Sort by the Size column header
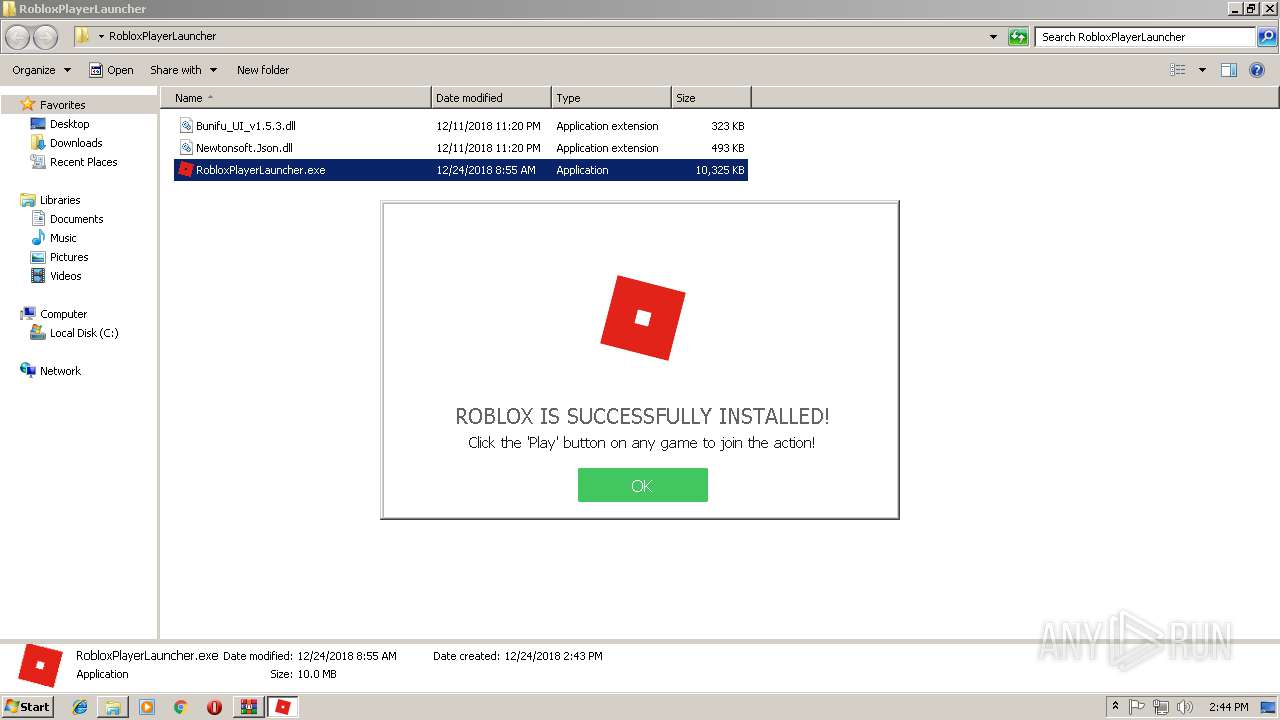 (x=711, y=98)
